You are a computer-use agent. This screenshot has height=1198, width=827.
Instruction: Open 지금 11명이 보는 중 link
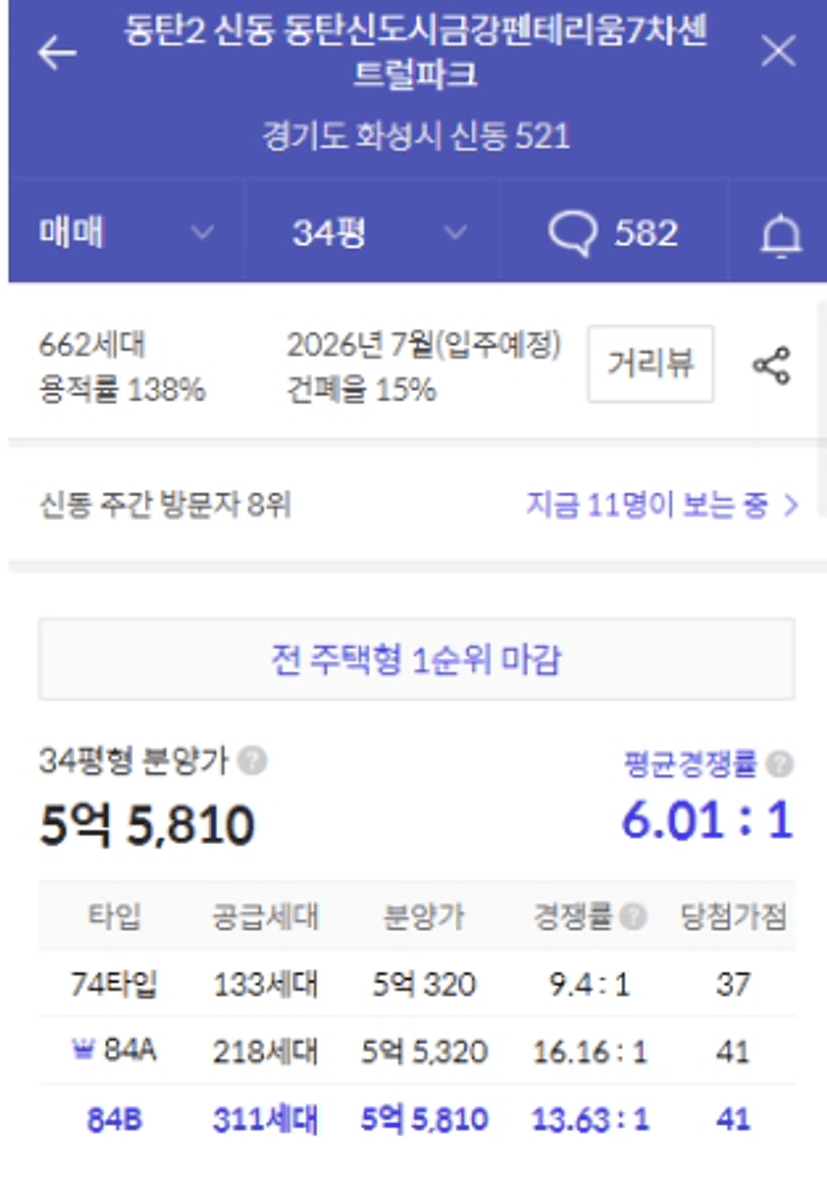(662, 504)
